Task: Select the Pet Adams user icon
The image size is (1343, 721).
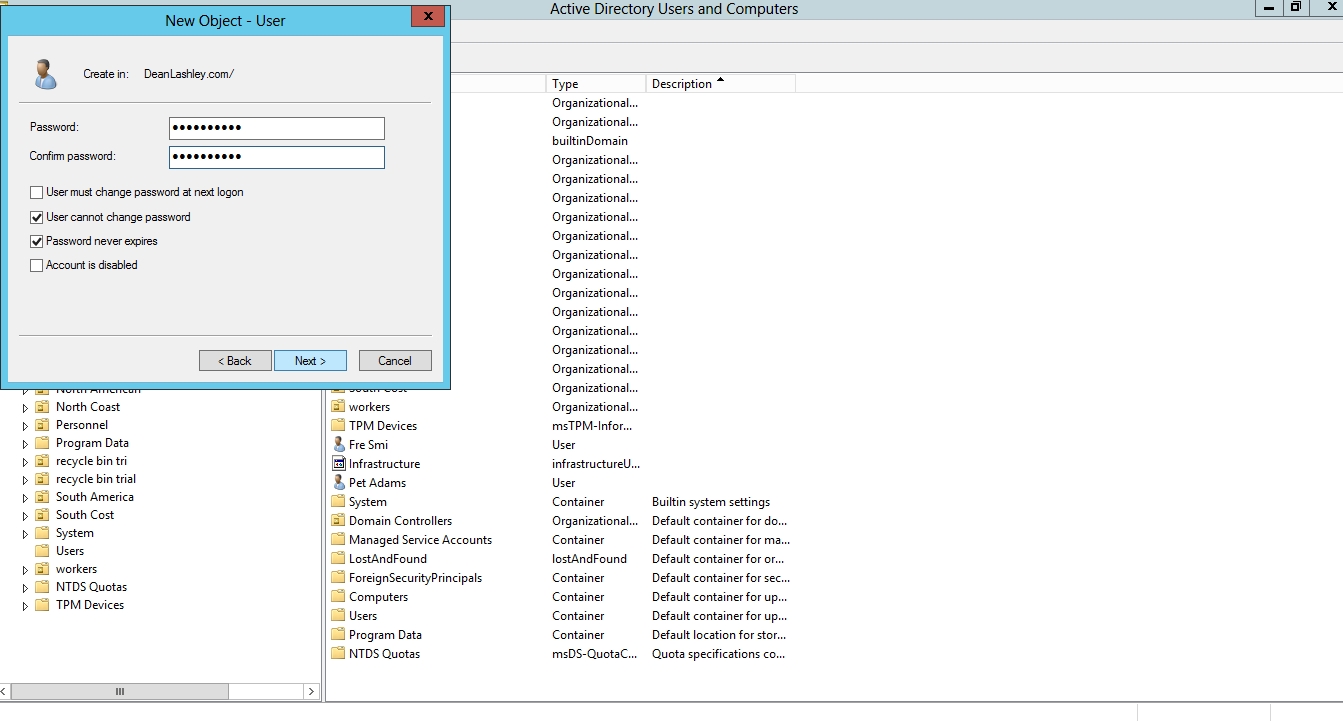Action: [x=338, y=483]
